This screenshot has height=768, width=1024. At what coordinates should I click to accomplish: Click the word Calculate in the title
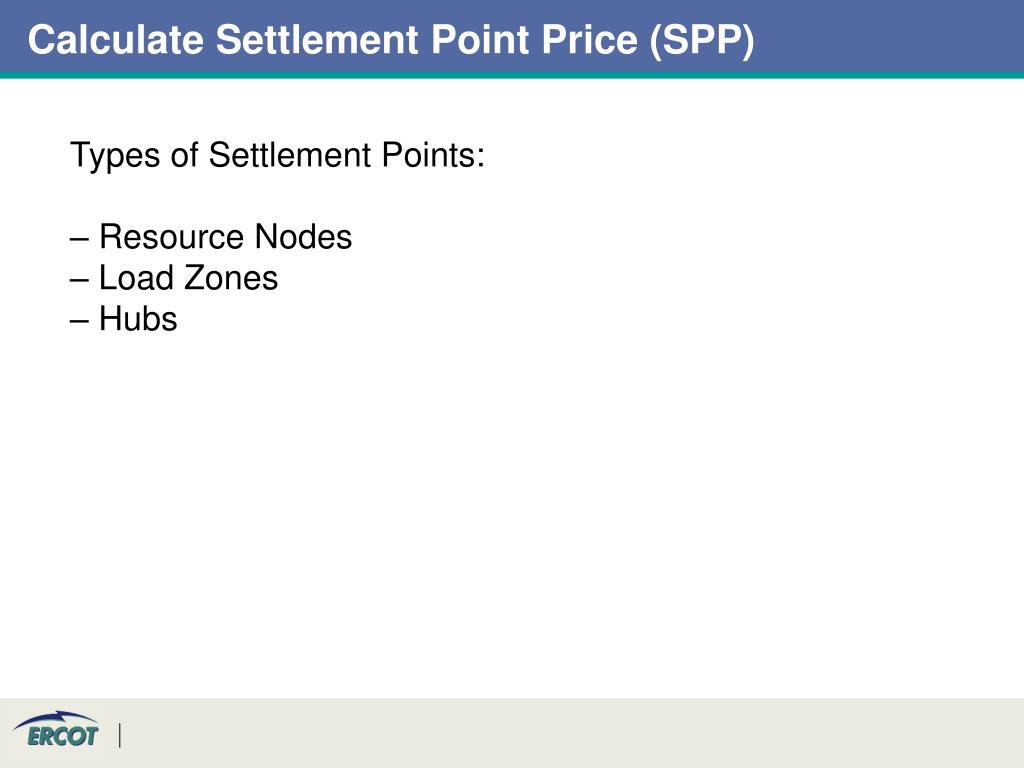click(116, 39)
